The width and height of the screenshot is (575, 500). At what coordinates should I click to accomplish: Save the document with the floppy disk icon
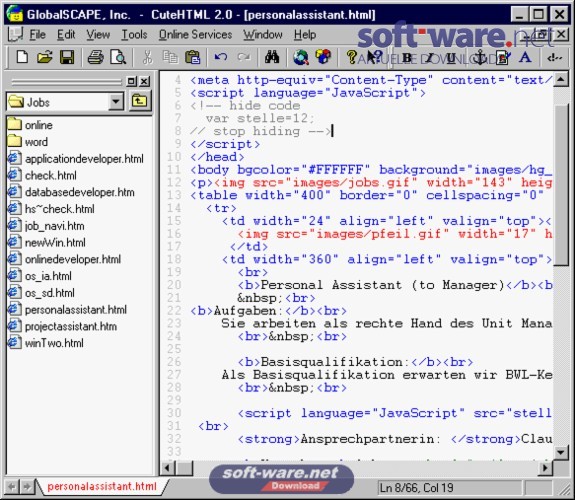(x=66, y=57)
